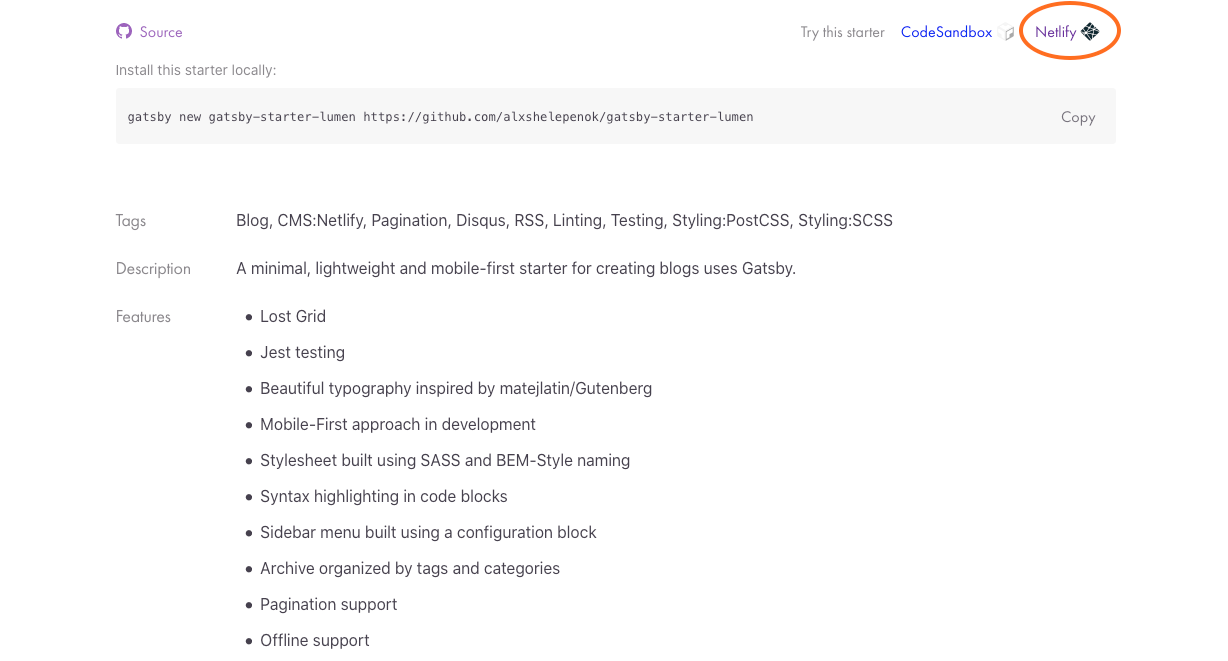Click the Tags label
The width and height of the screenshot is (1228, 661).
[x=131, y=221]
